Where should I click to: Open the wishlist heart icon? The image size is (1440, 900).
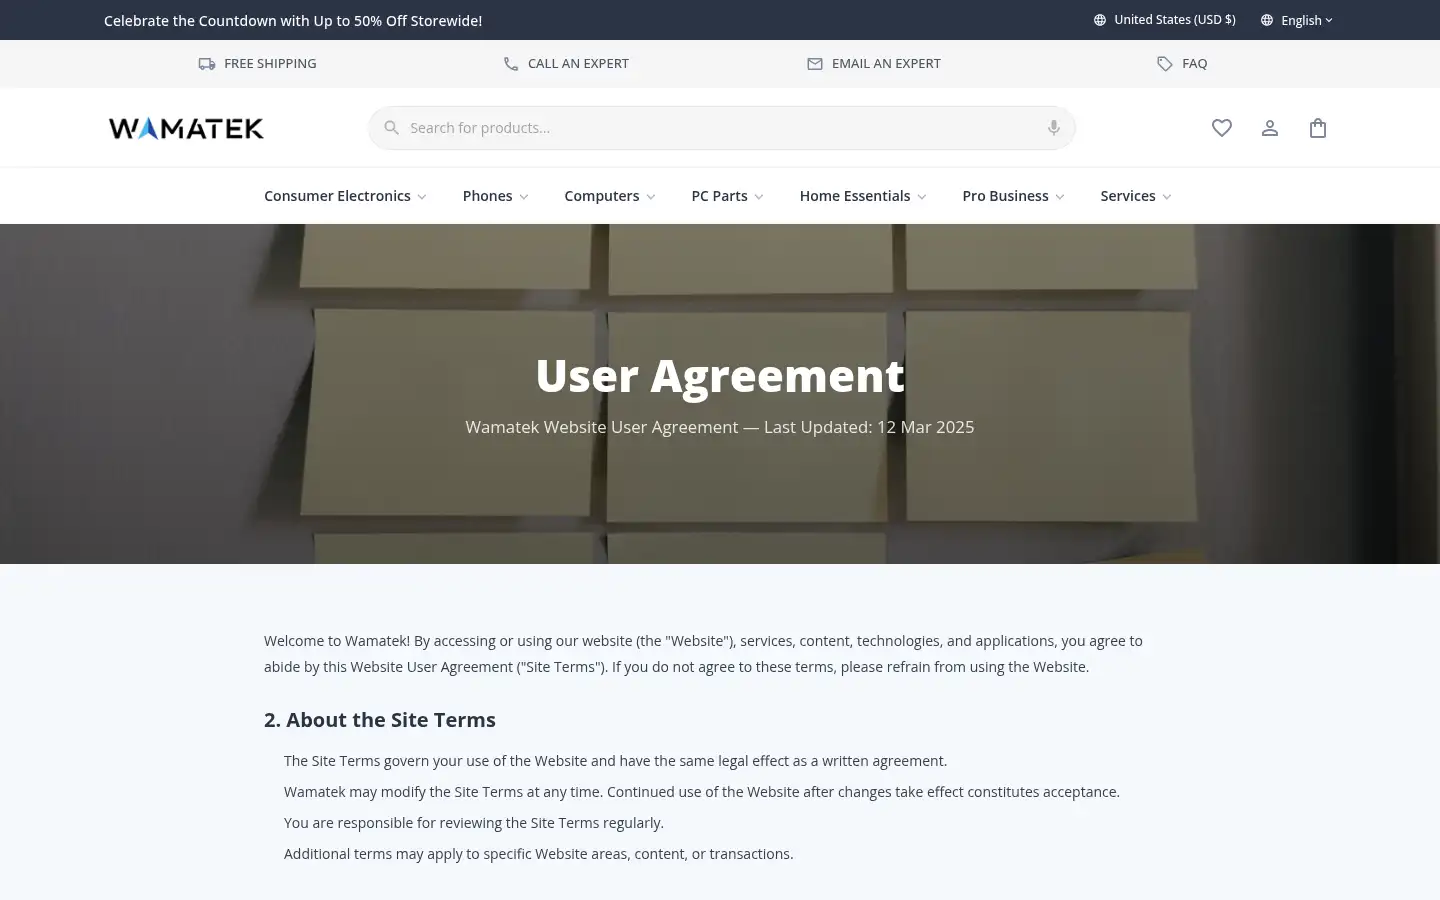(1222, 128)
